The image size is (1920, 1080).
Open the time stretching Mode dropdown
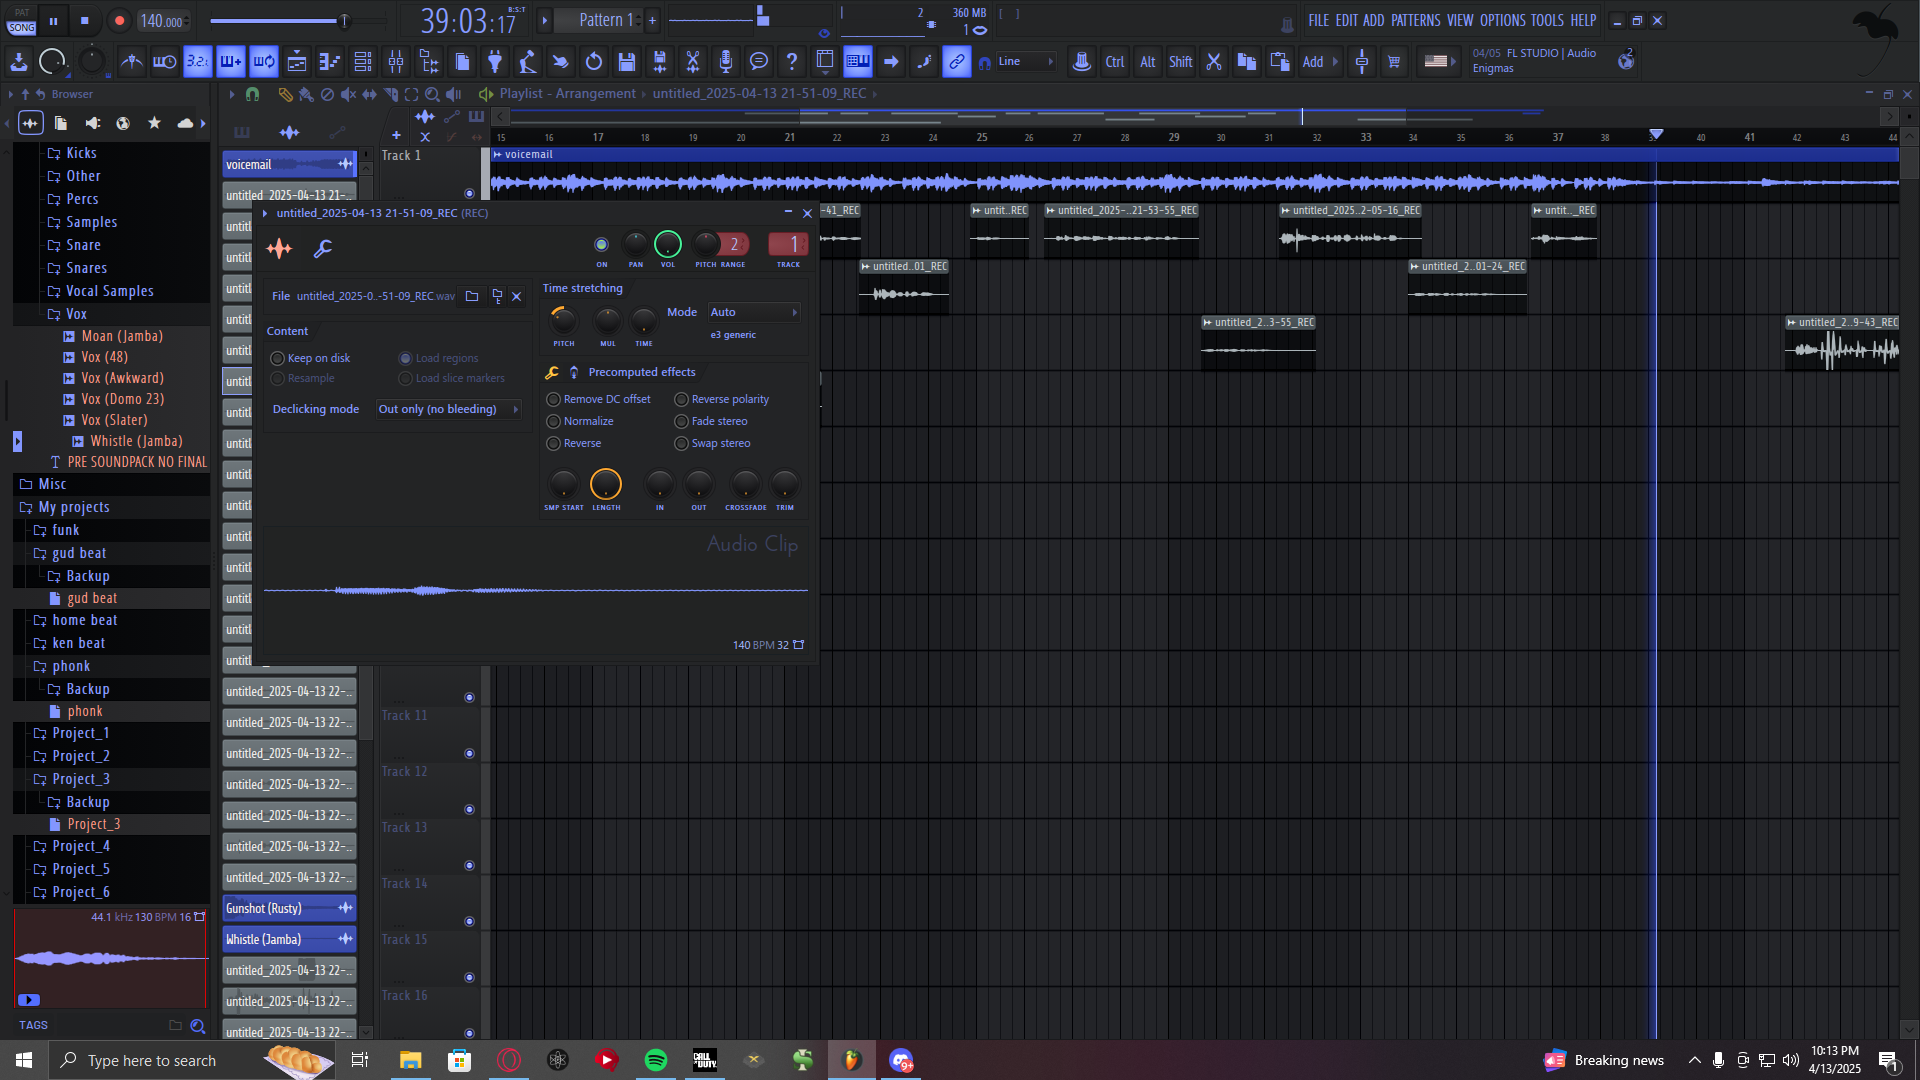[753, 312]
